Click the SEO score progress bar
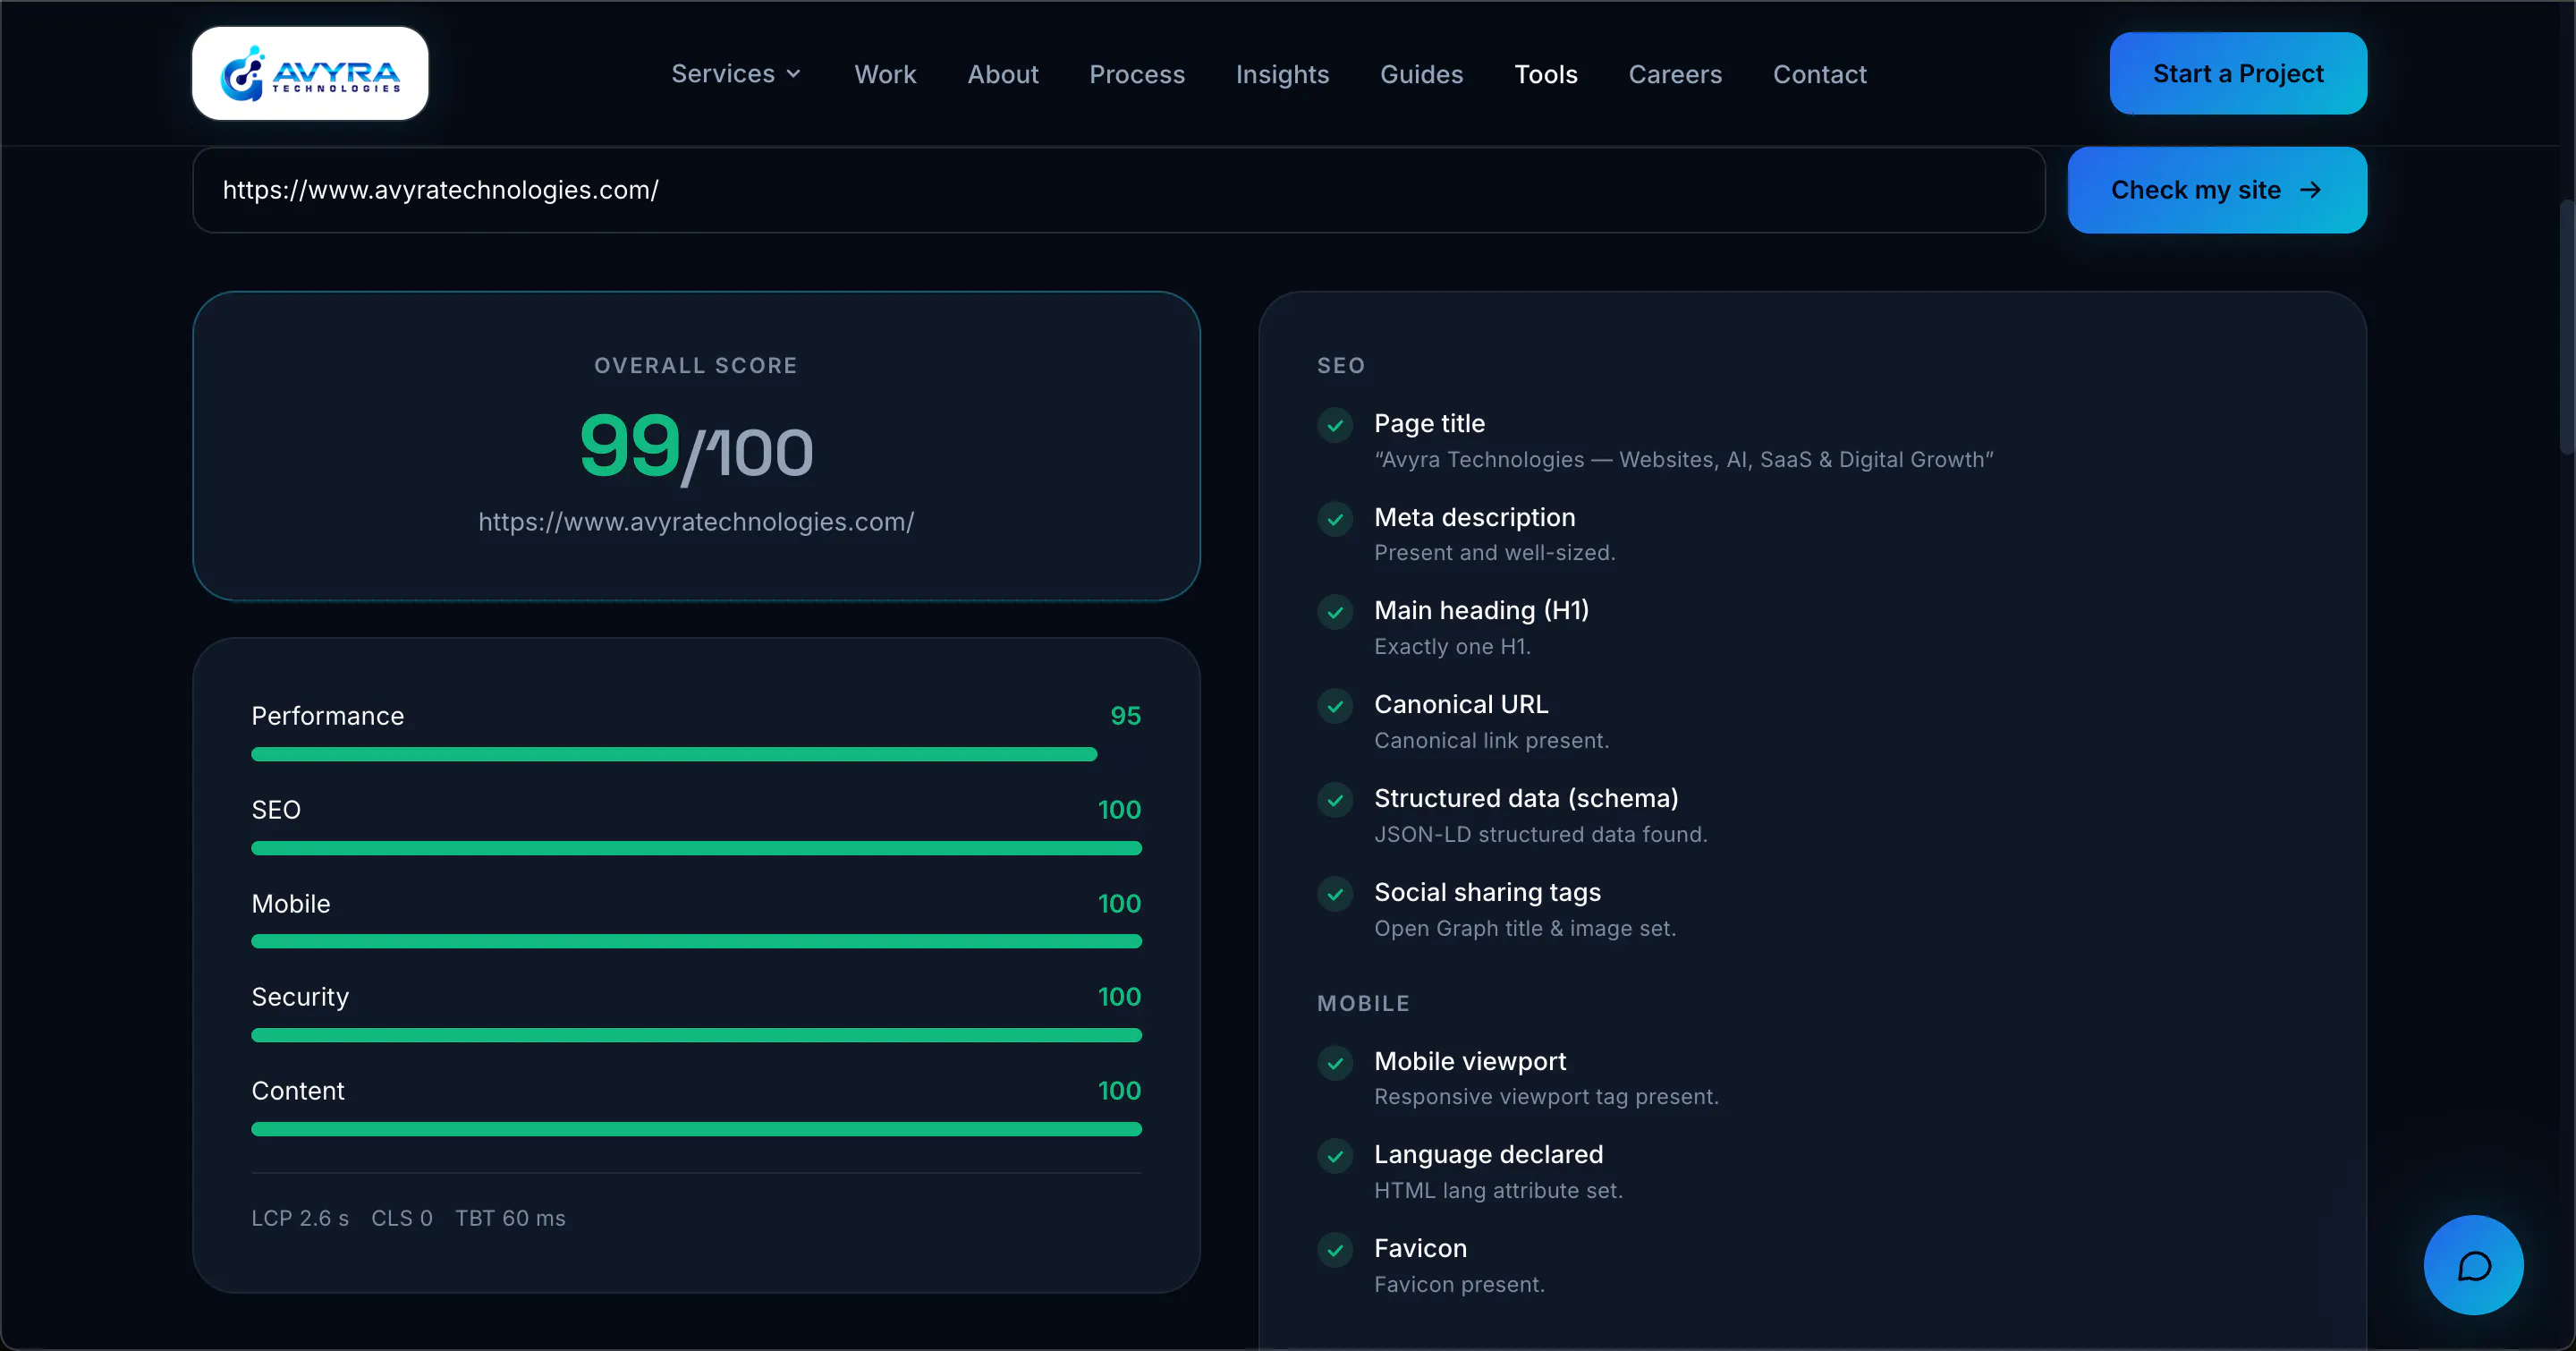This screenshot has height=1351, width=2576. click(696, 848)
